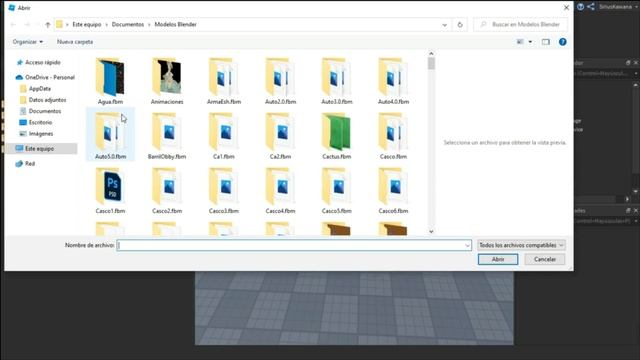Open the dialog help icon
This screenshot has height=360, width=640.
click(562, 42)
